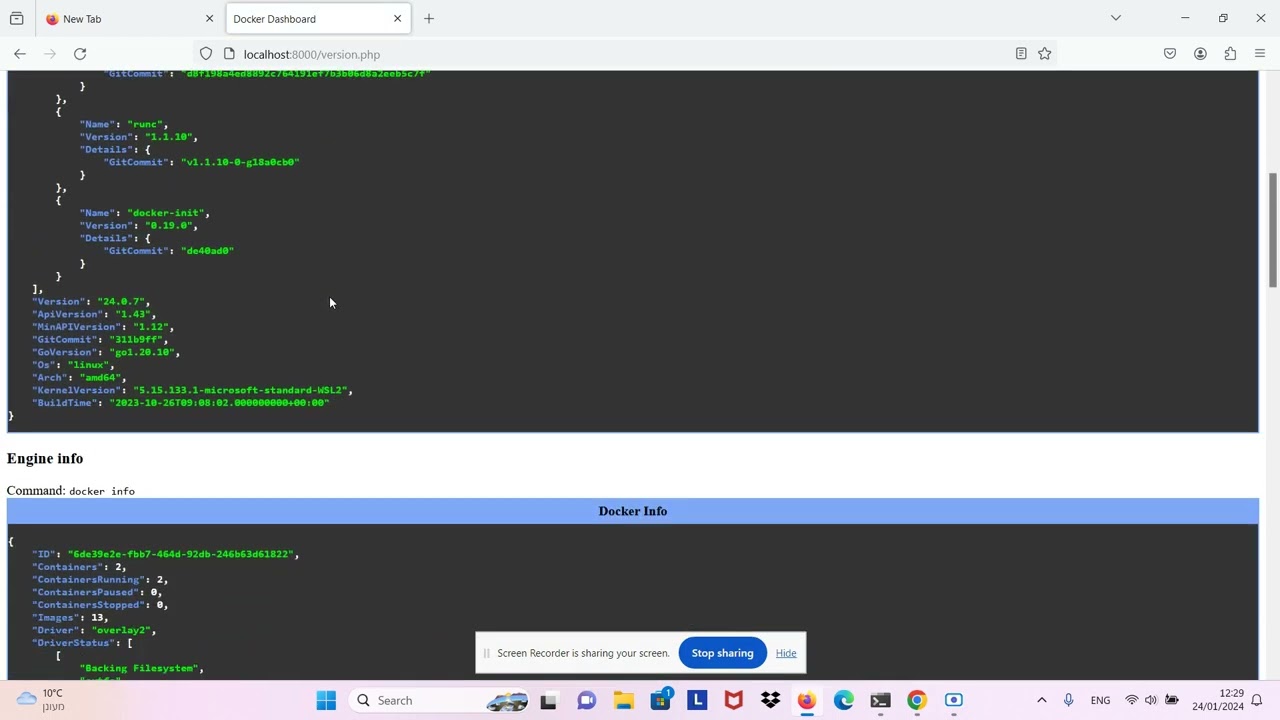Click the "24.0.7" version value
This screenshot has height=720, width=1280.
(x=121, y=301)
